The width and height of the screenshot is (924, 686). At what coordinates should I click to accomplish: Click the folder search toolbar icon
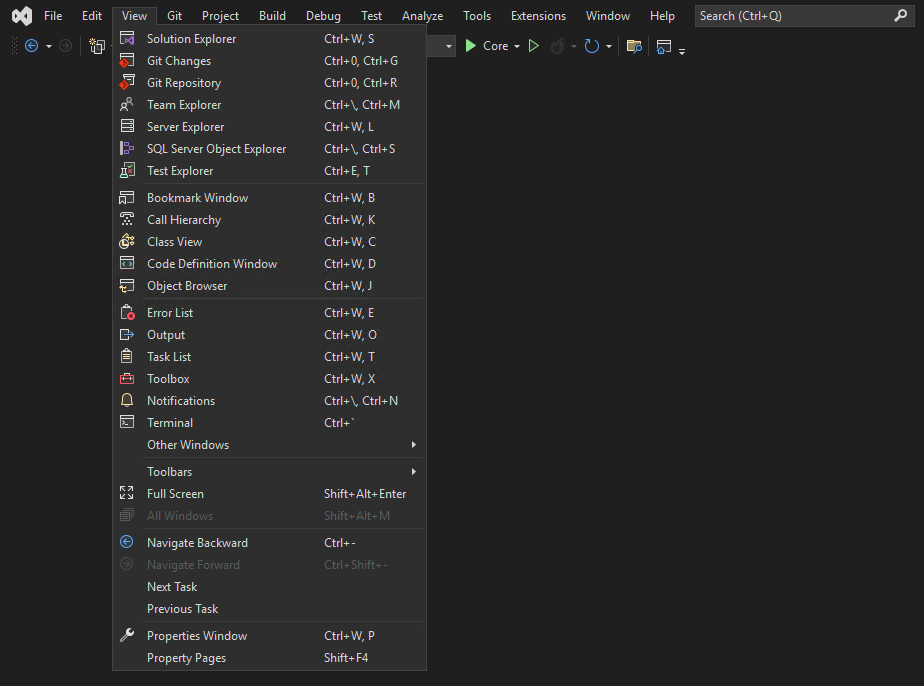tap(634, 46)
